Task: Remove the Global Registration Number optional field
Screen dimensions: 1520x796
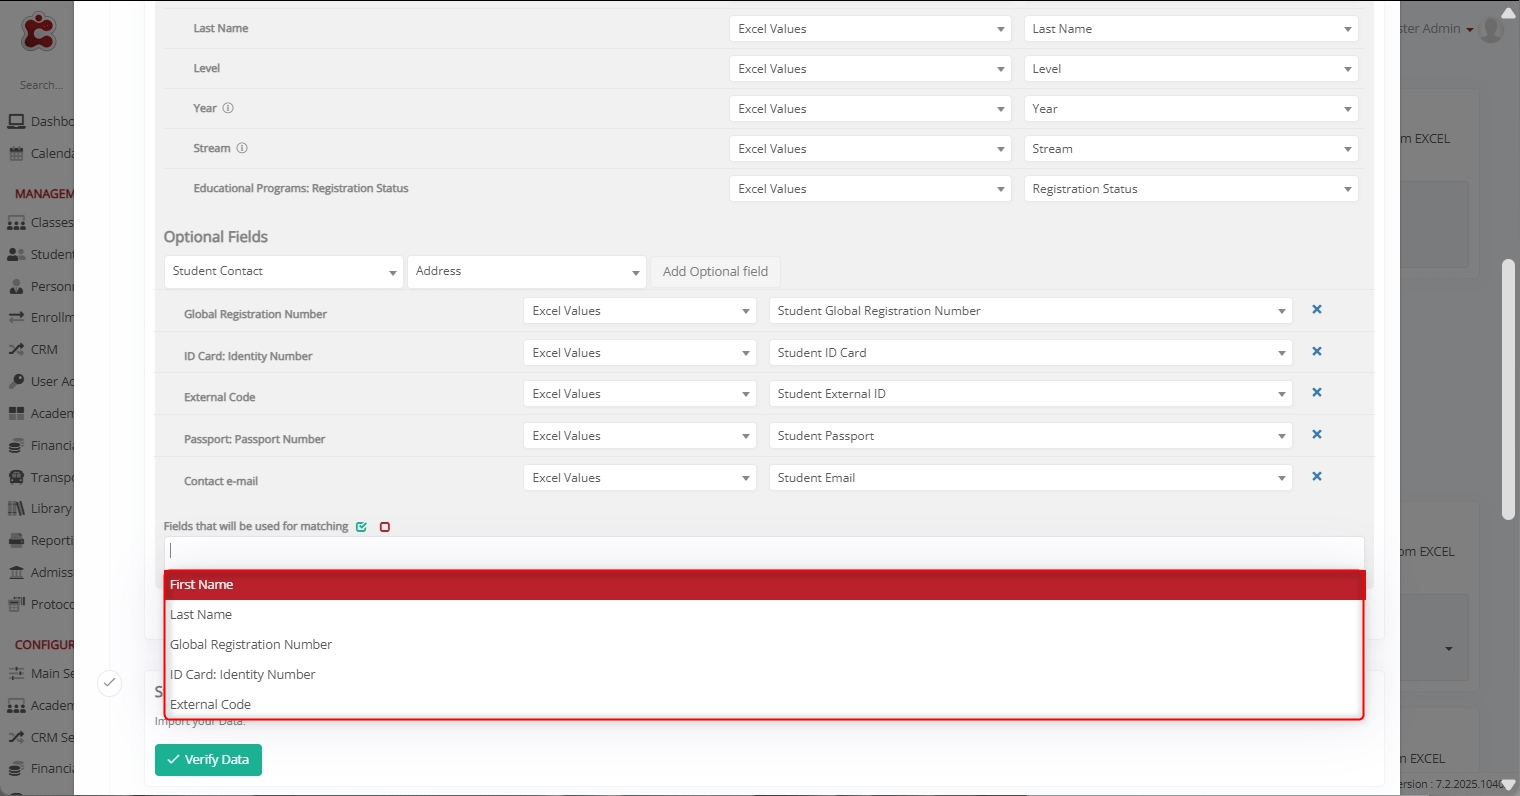Action: (x=1316, y=310)
